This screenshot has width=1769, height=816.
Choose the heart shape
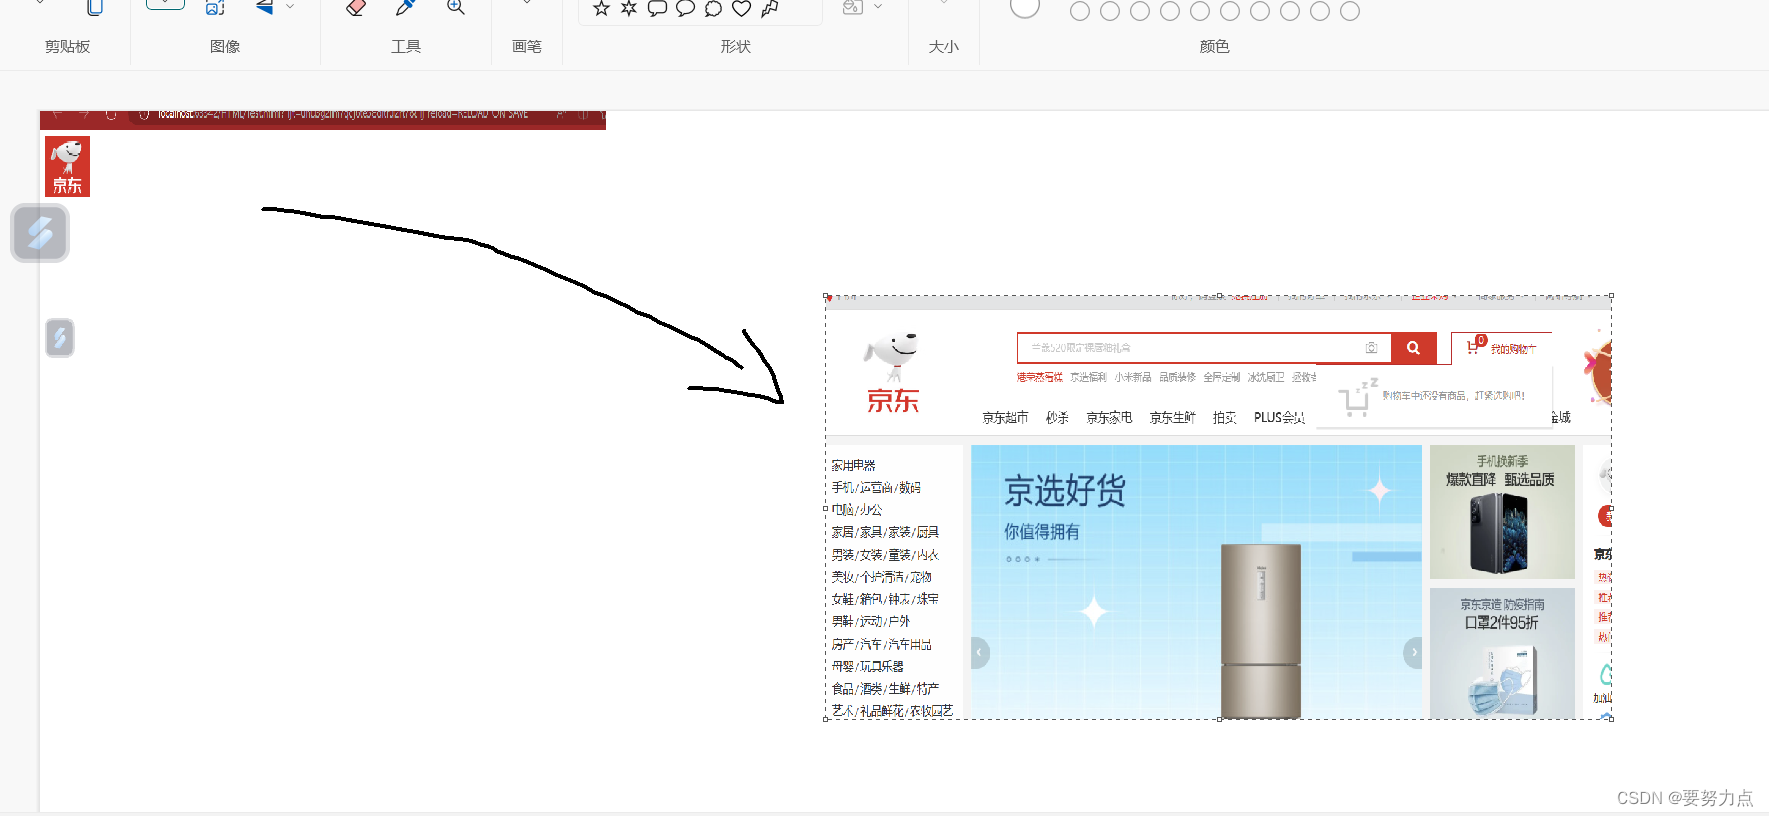[741, 9]
